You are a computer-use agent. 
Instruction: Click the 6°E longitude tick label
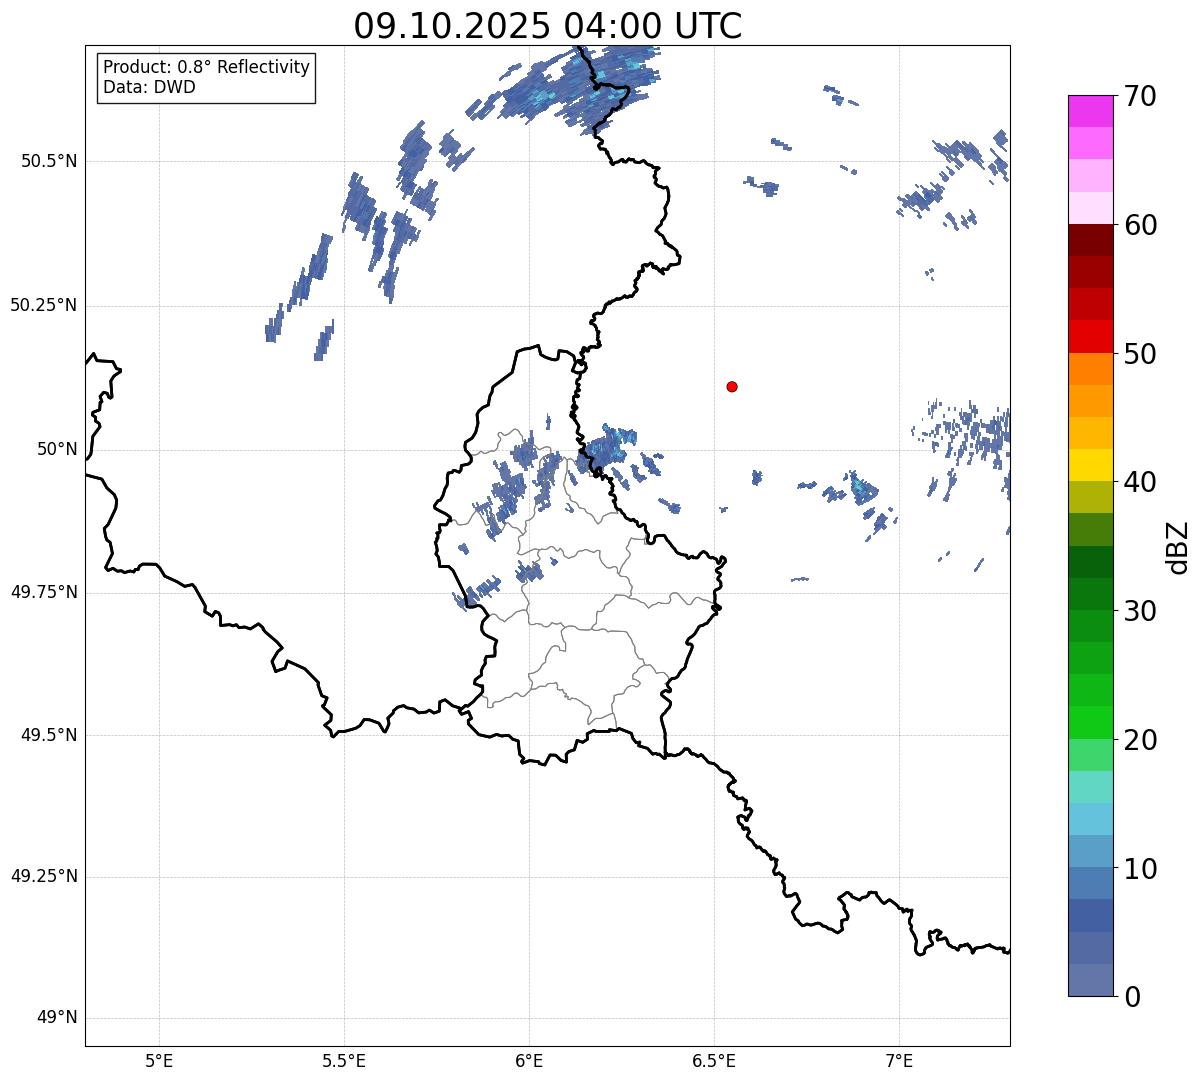(529, 1060)
